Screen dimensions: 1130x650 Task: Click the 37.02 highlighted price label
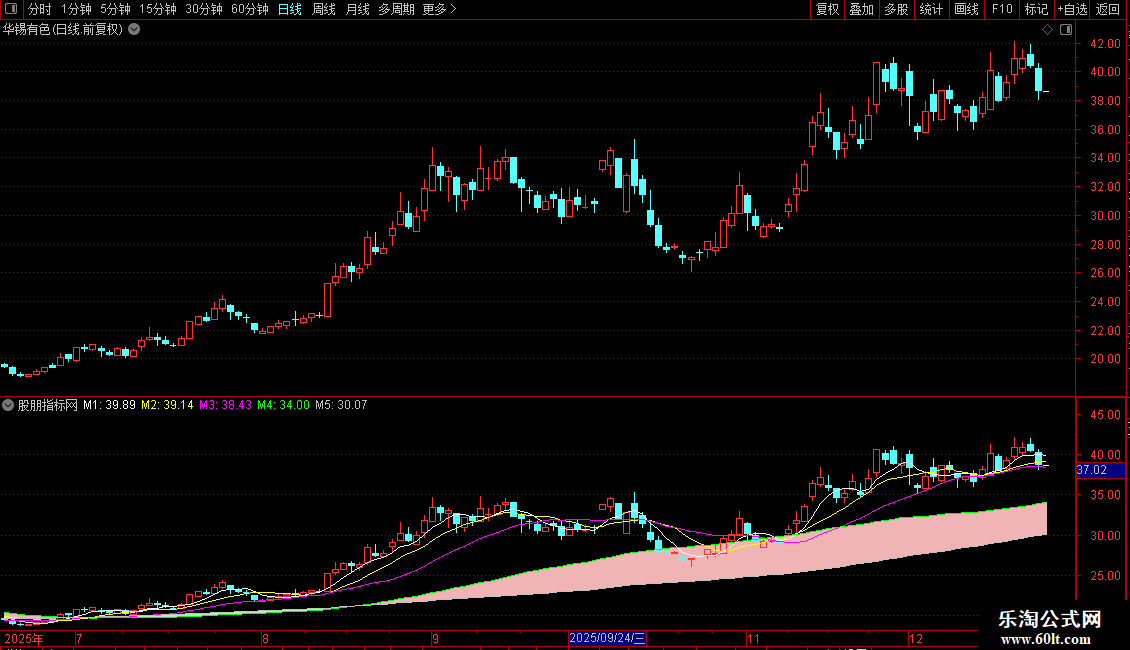point(1100,470)
